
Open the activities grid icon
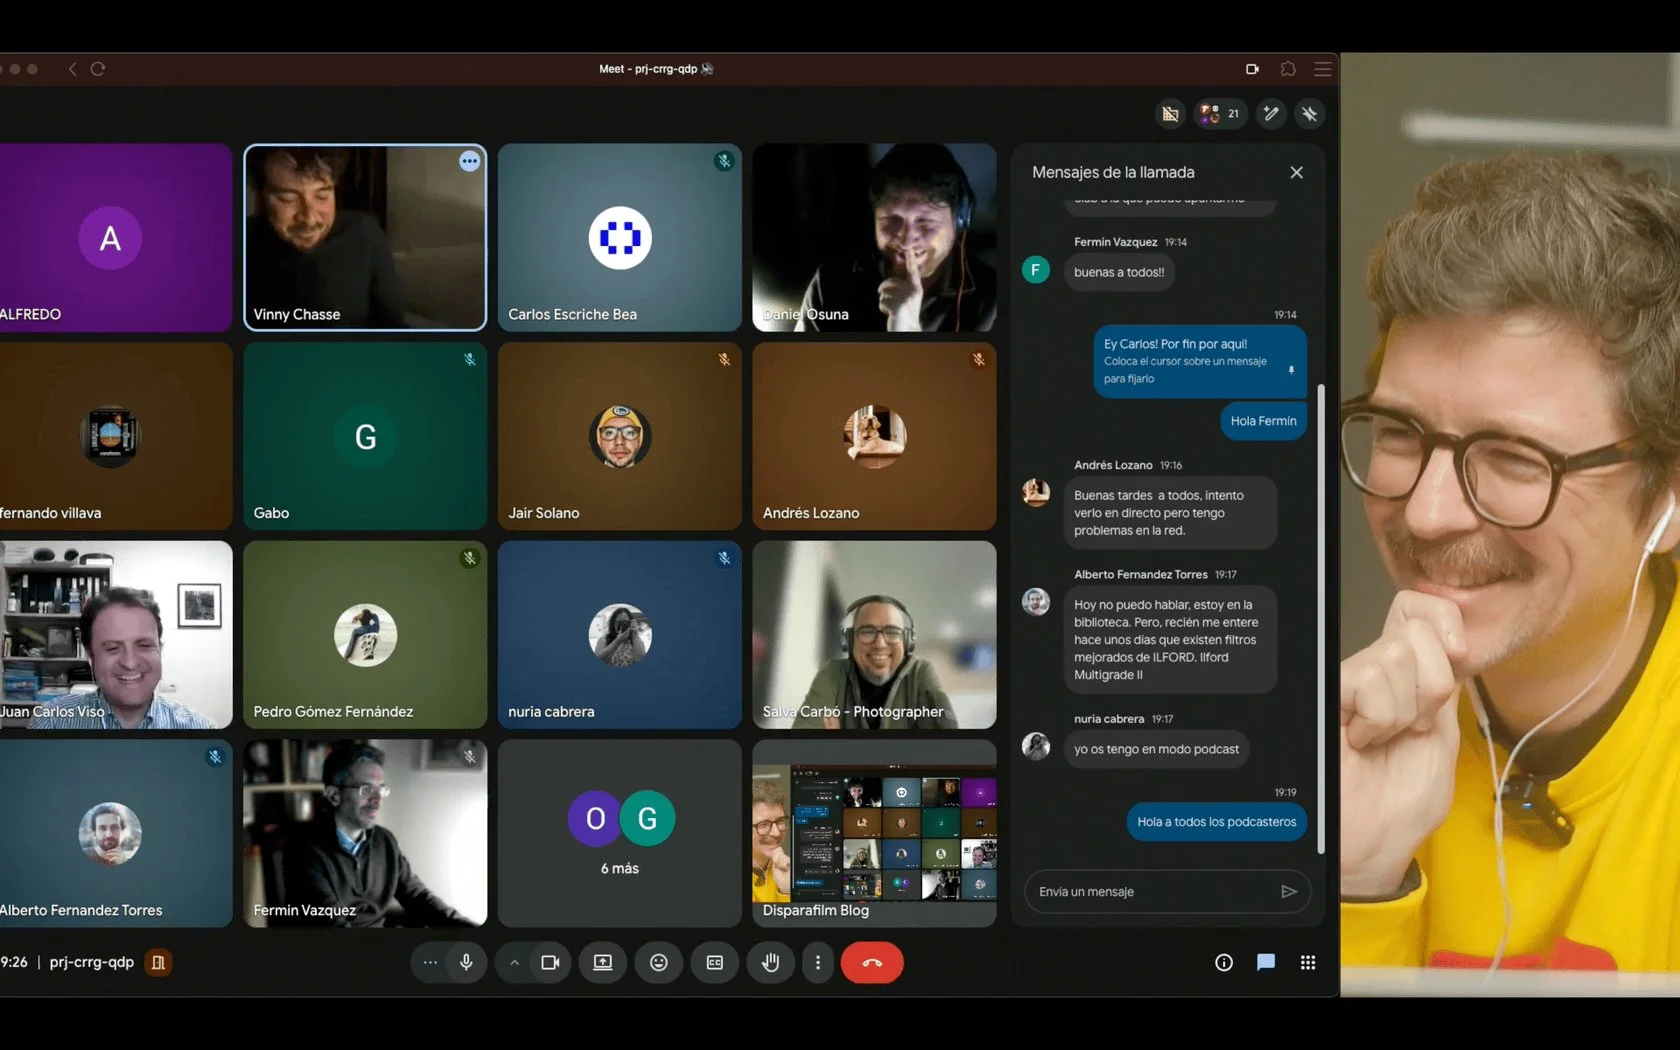tap(1308, 962)
